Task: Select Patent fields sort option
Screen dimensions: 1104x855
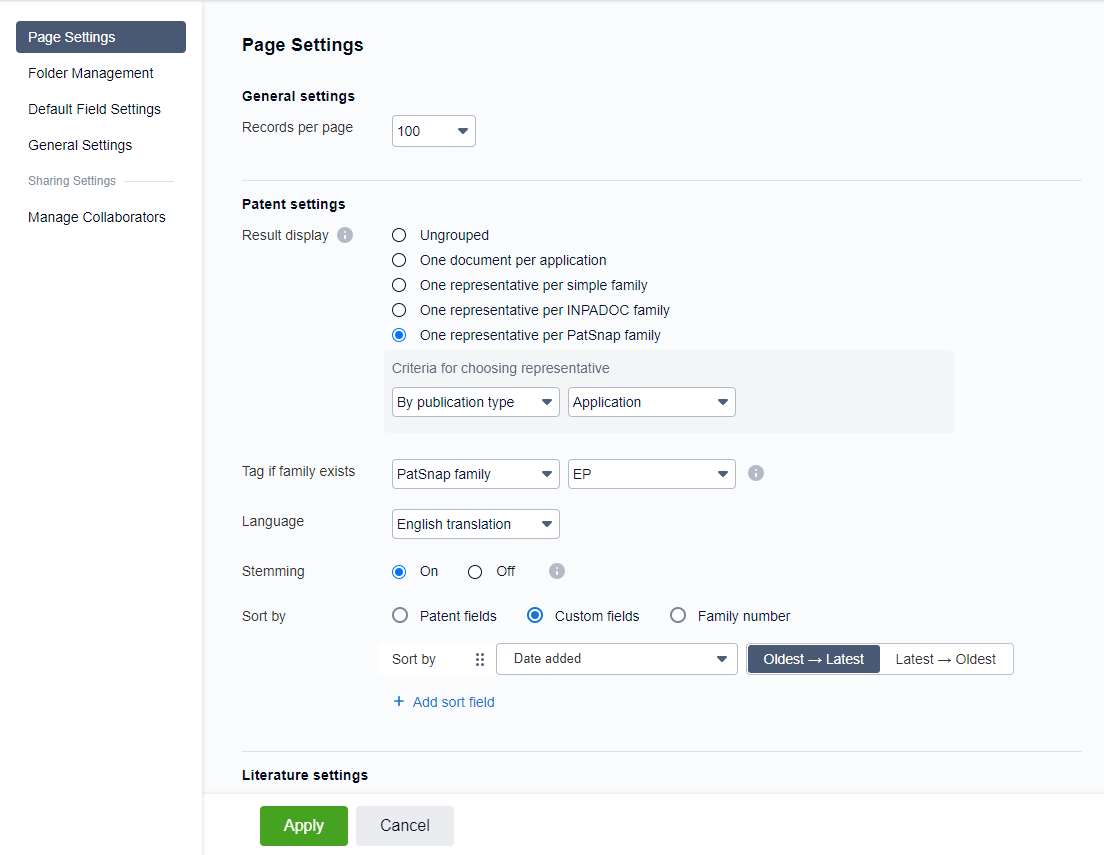Action: pos(400,616)
